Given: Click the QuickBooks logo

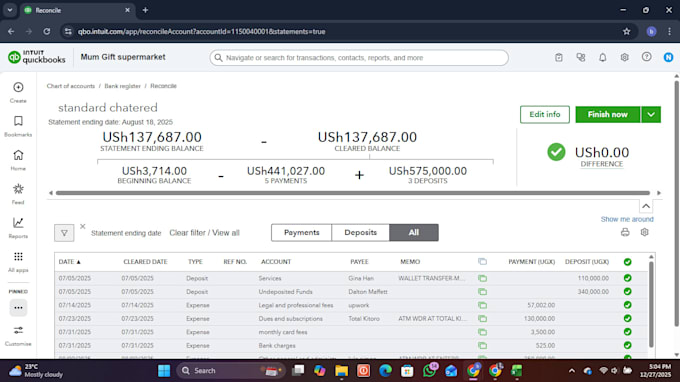Looking at the screenshot, I should point(36,57).
